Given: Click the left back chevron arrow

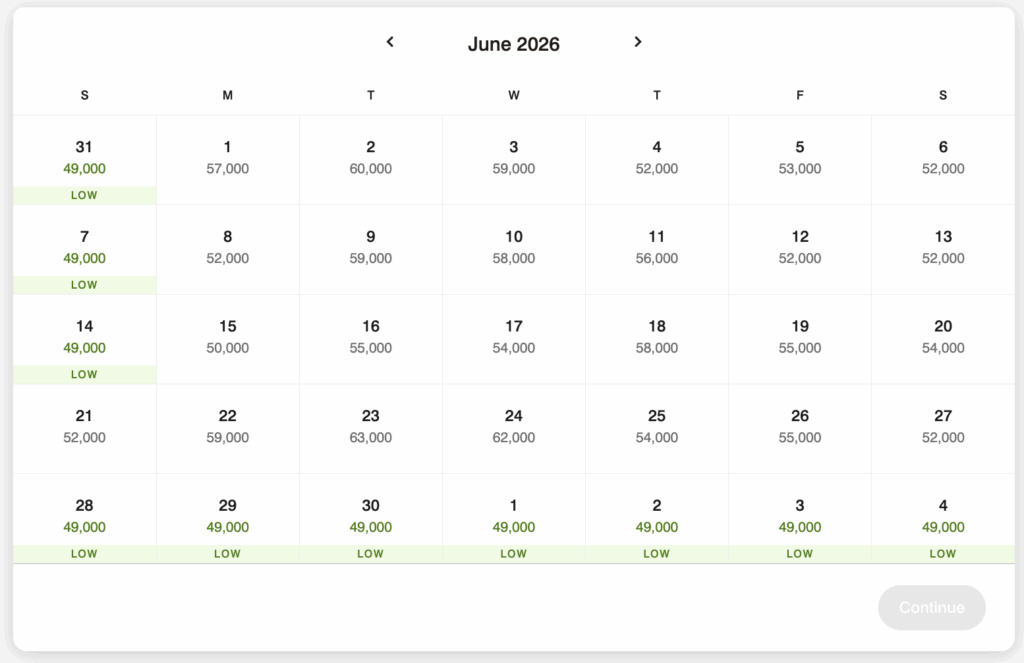Looking at the screenshot, I should point(390,42).
